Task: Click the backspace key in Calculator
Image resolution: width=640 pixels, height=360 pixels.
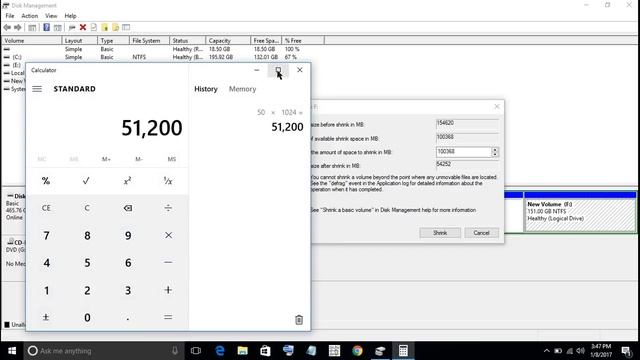Action: 128,208
